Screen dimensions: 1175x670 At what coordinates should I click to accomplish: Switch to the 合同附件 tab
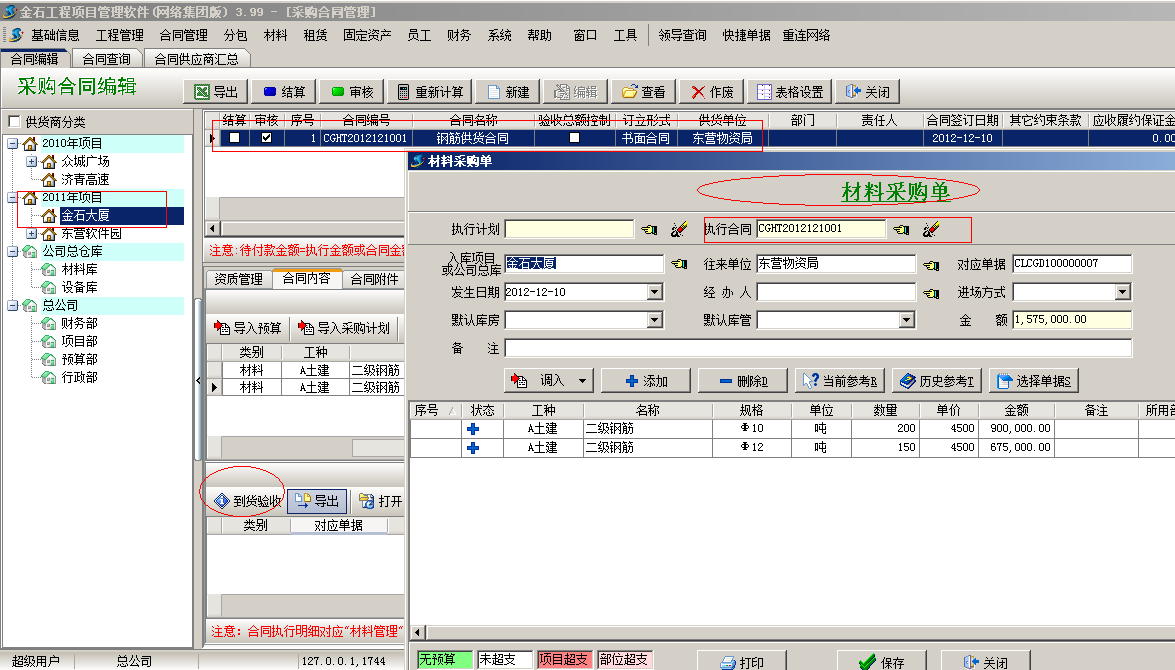(x=374, y=279)
